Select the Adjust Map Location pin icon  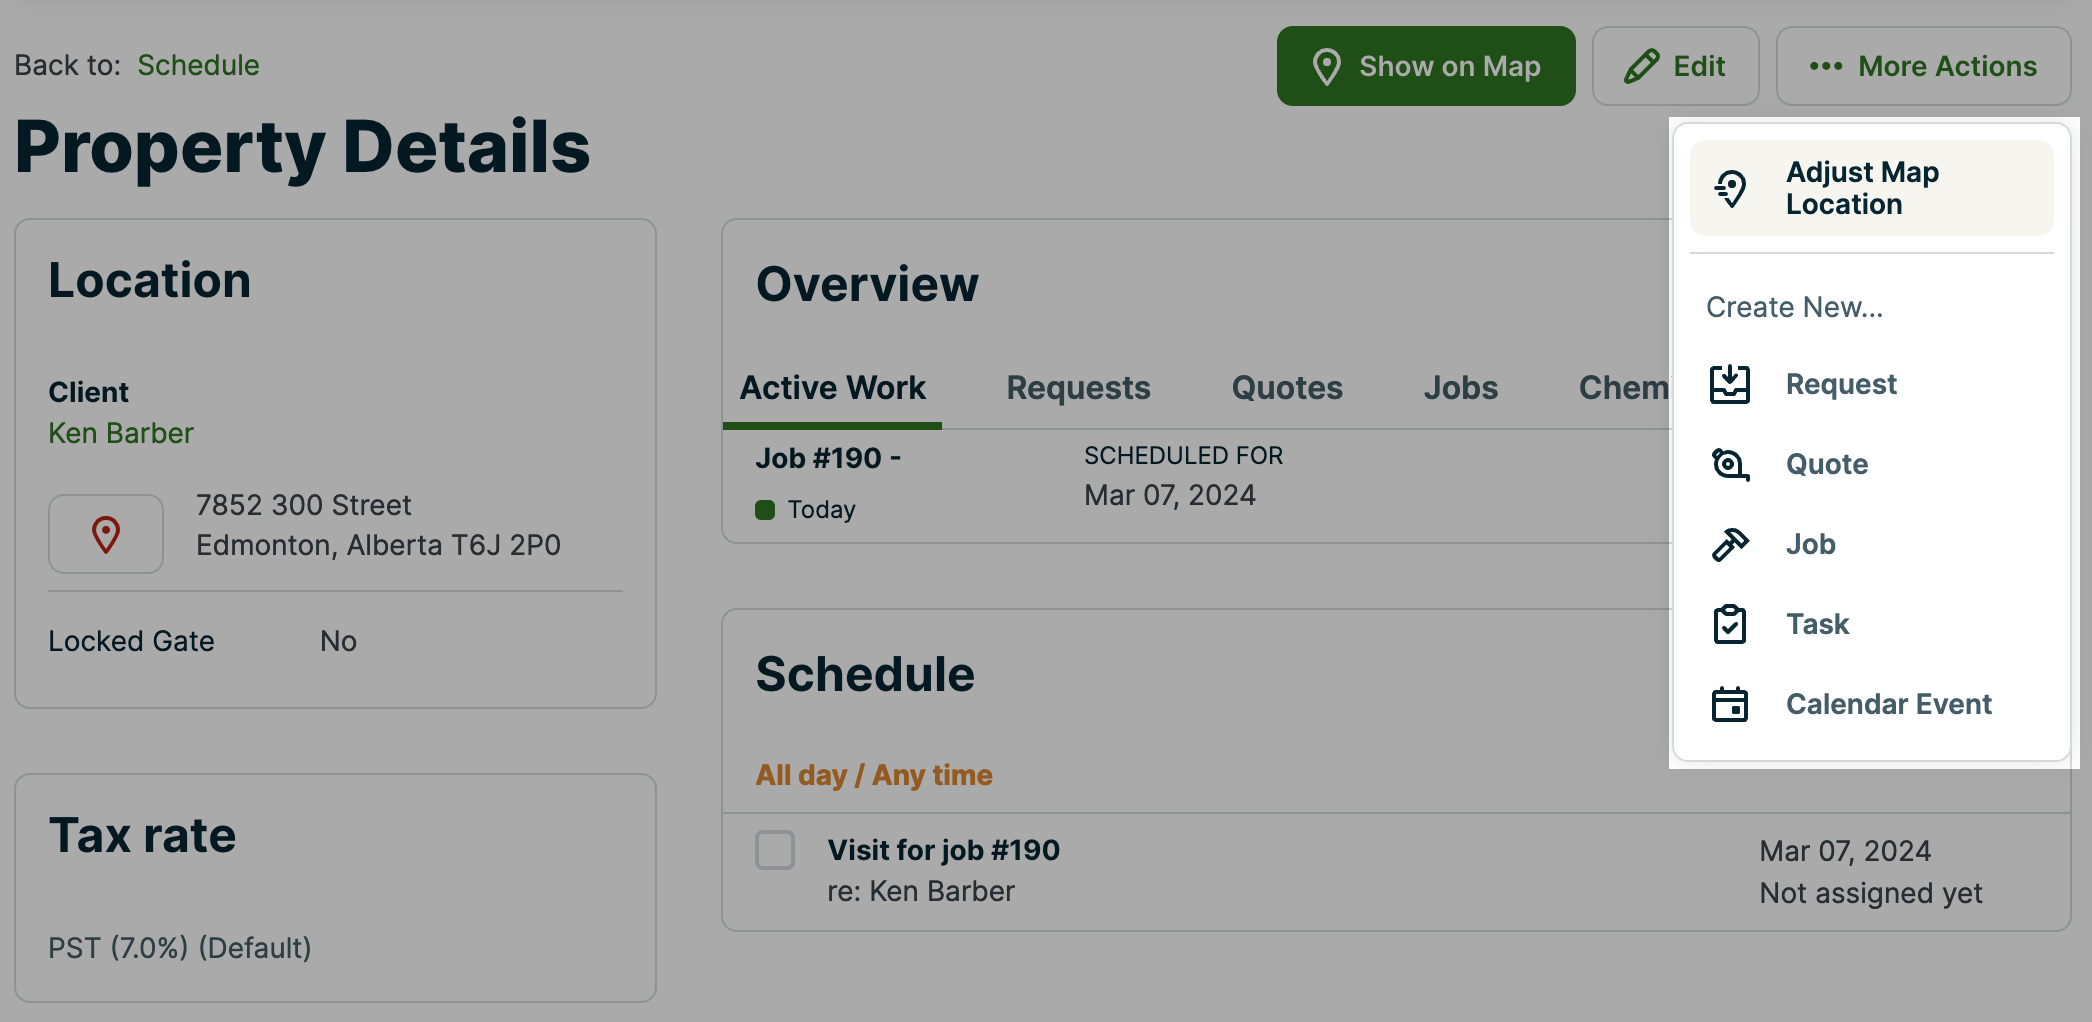tap(1730, 187)
